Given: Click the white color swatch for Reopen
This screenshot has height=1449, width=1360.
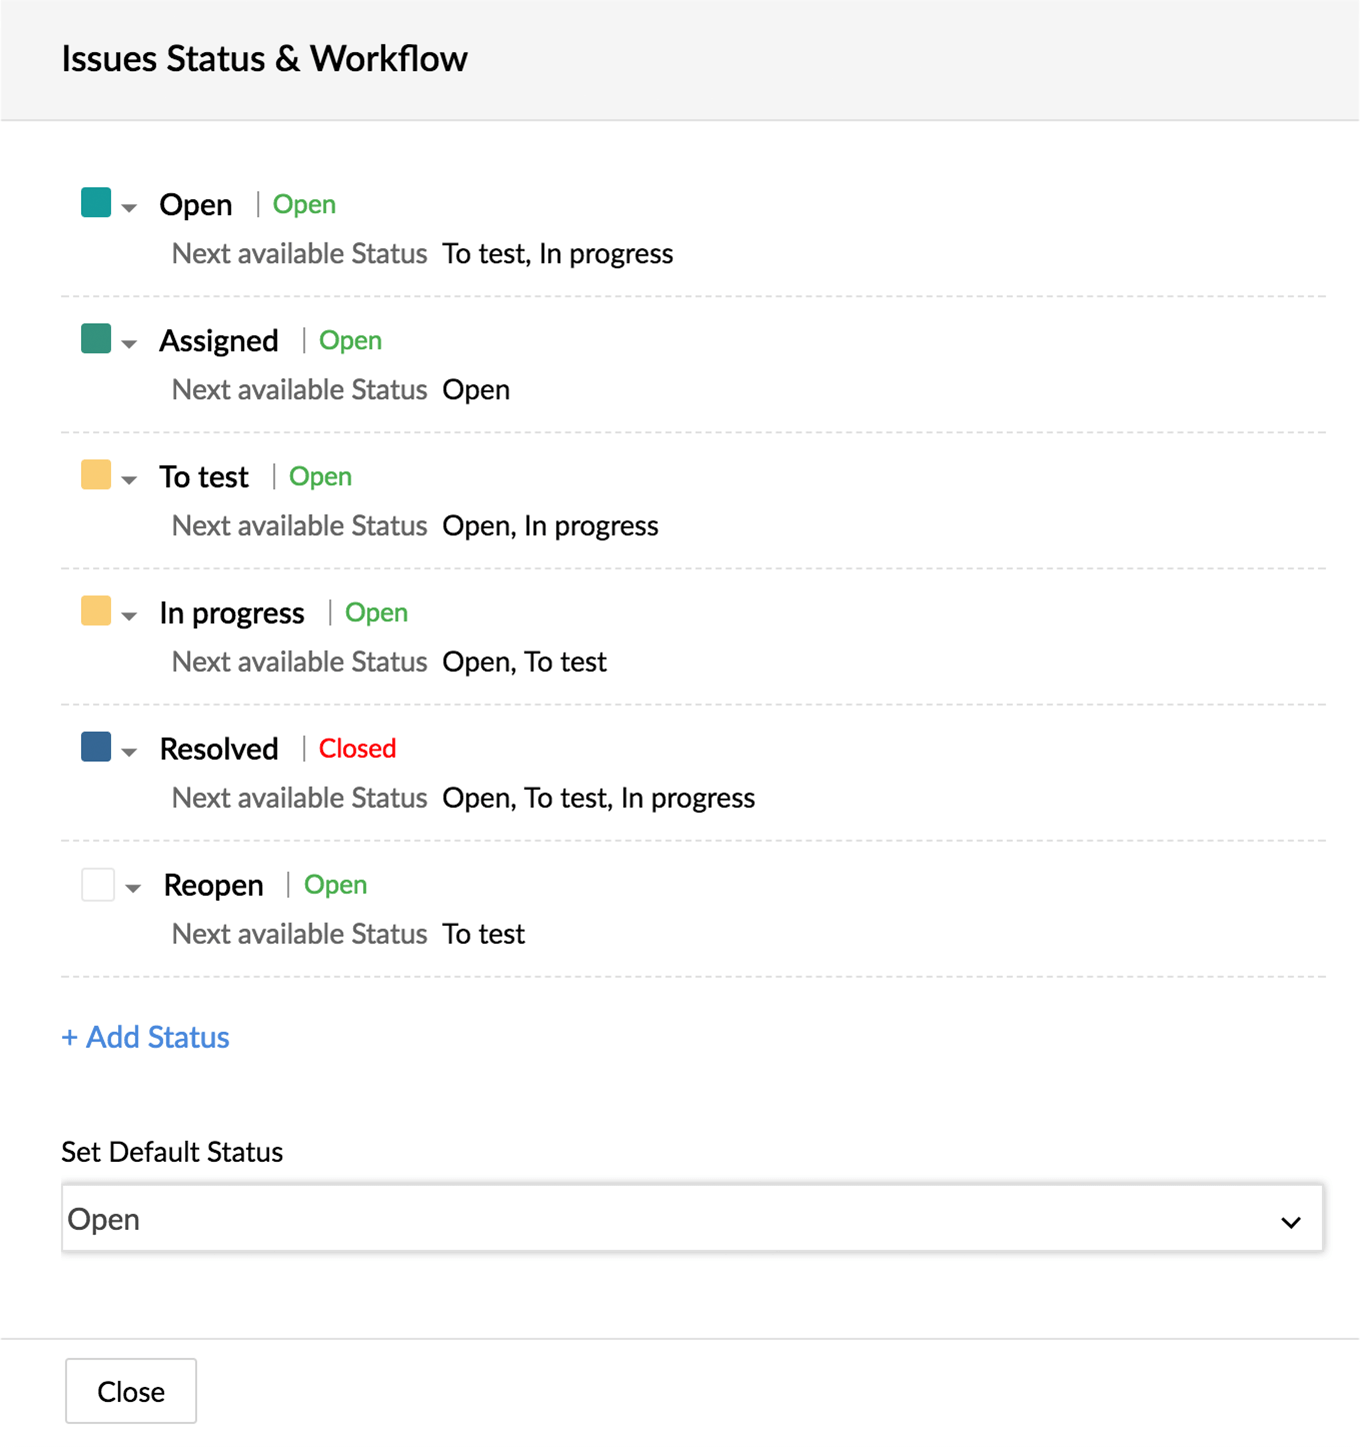Looking at the screenshot, I should pyautogui.click(x=98, y=884).
